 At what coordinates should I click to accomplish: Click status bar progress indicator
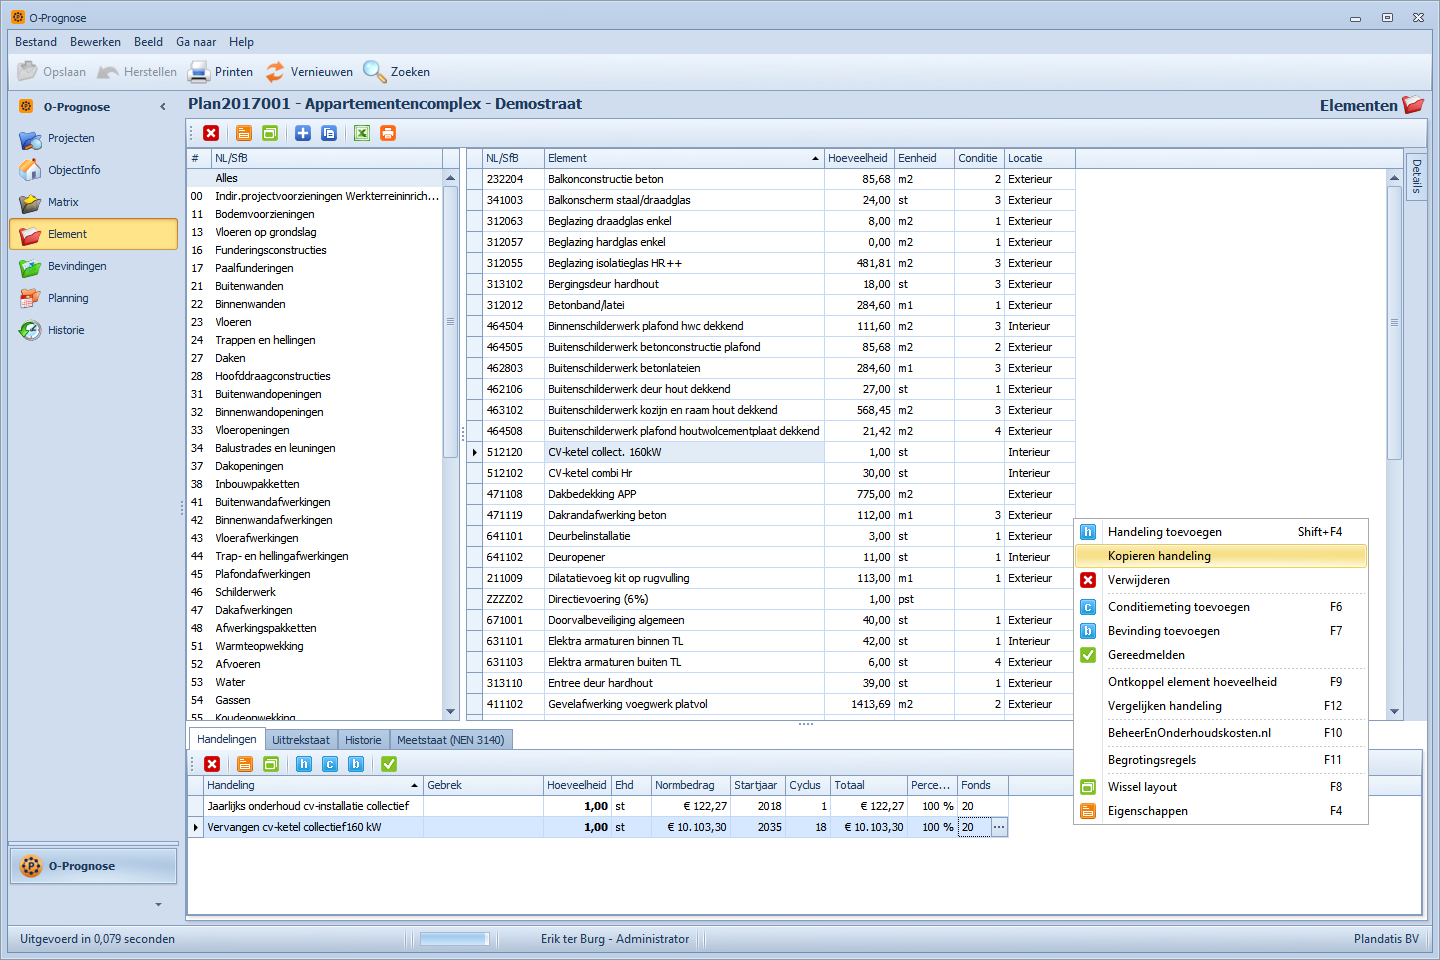(x=454, y=939)
